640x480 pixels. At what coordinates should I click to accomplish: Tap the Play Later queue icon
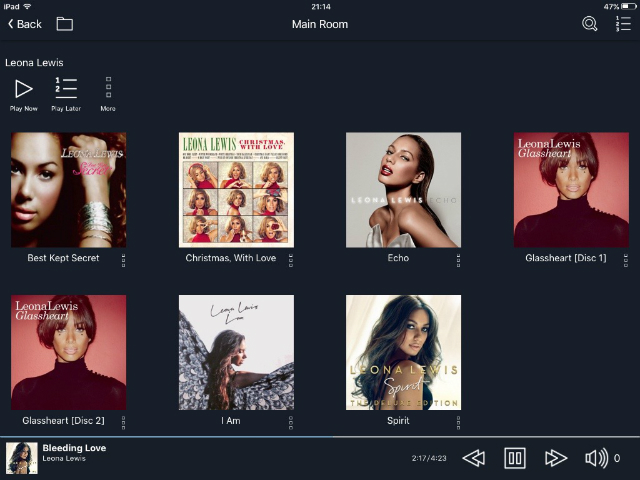[66, 88]
